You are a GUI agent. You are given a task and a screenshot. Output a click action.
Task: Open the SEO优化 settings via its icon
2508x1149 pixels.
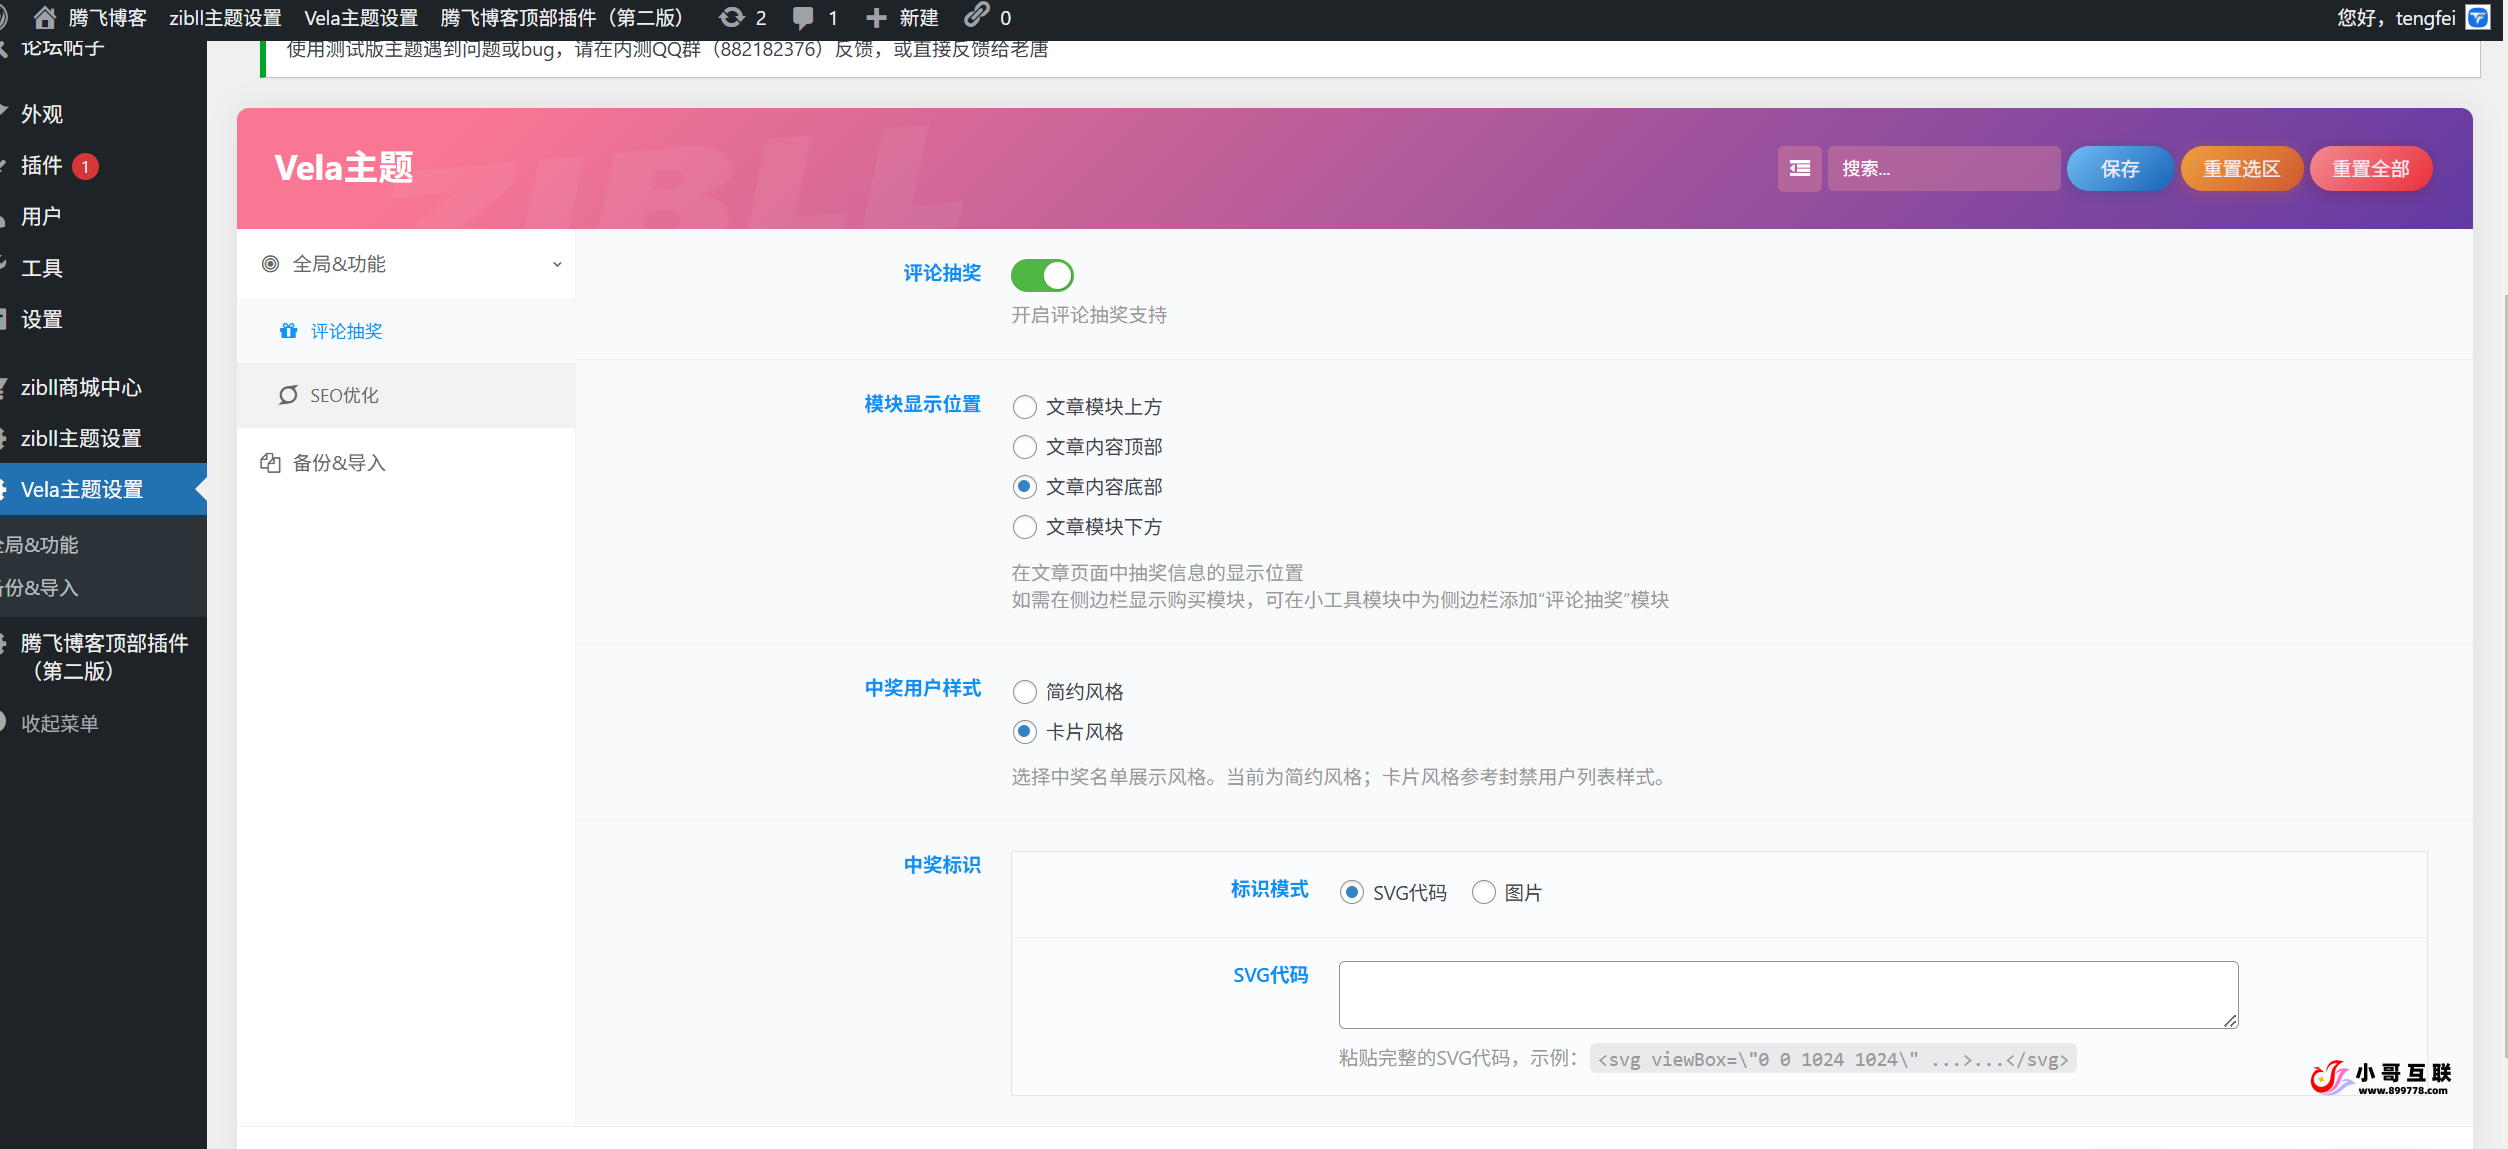tap(288, 395)
